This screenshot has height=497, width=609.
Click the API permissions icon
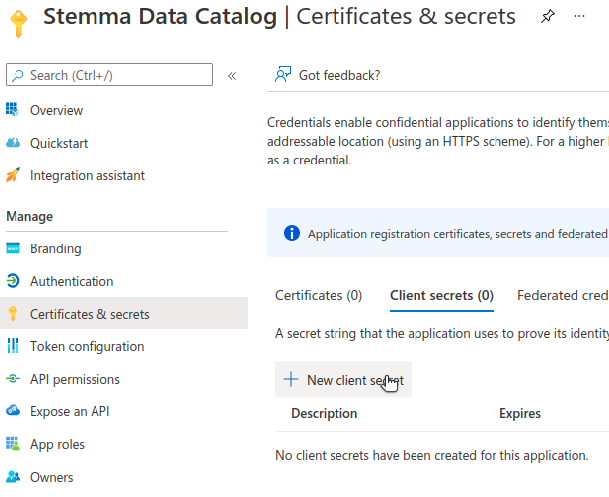click(13, 379)
